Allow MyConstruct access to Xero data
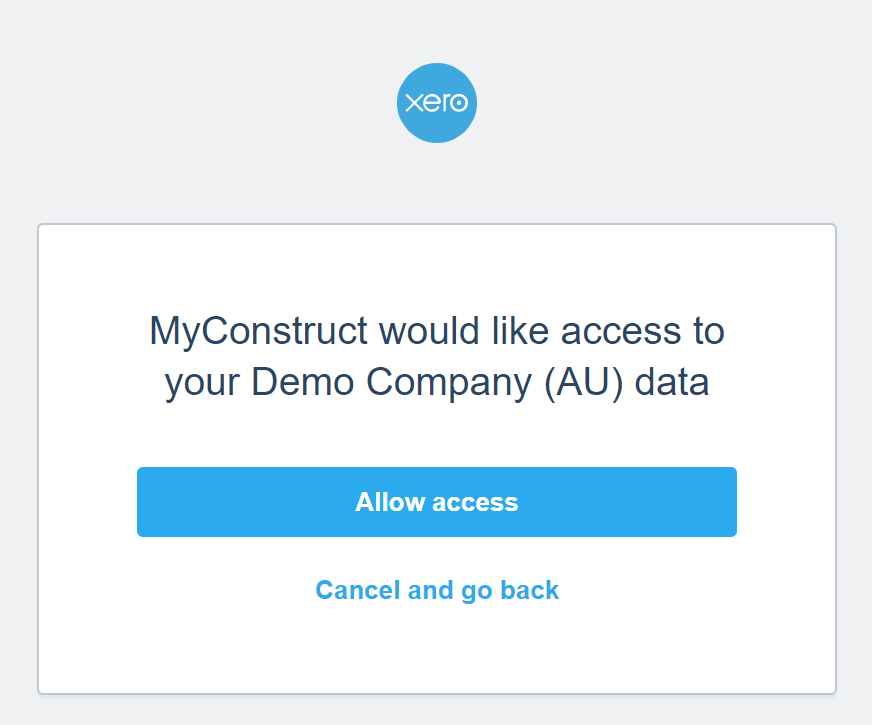 click(437, 502)
